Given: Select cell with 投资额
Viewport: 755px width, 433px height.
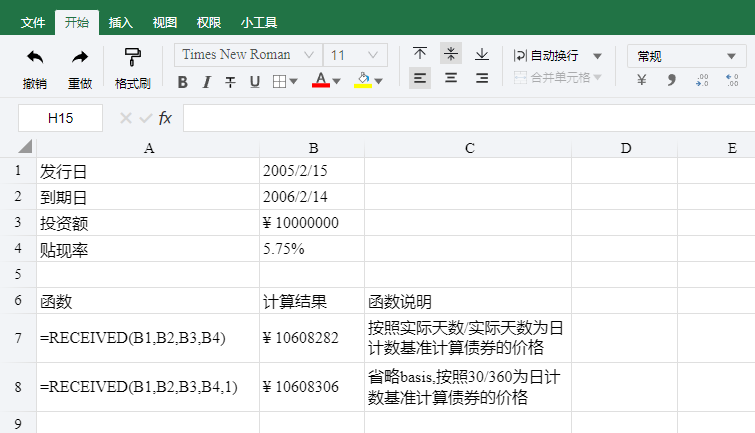Looking at the screenshot, I should coord(148,223).
